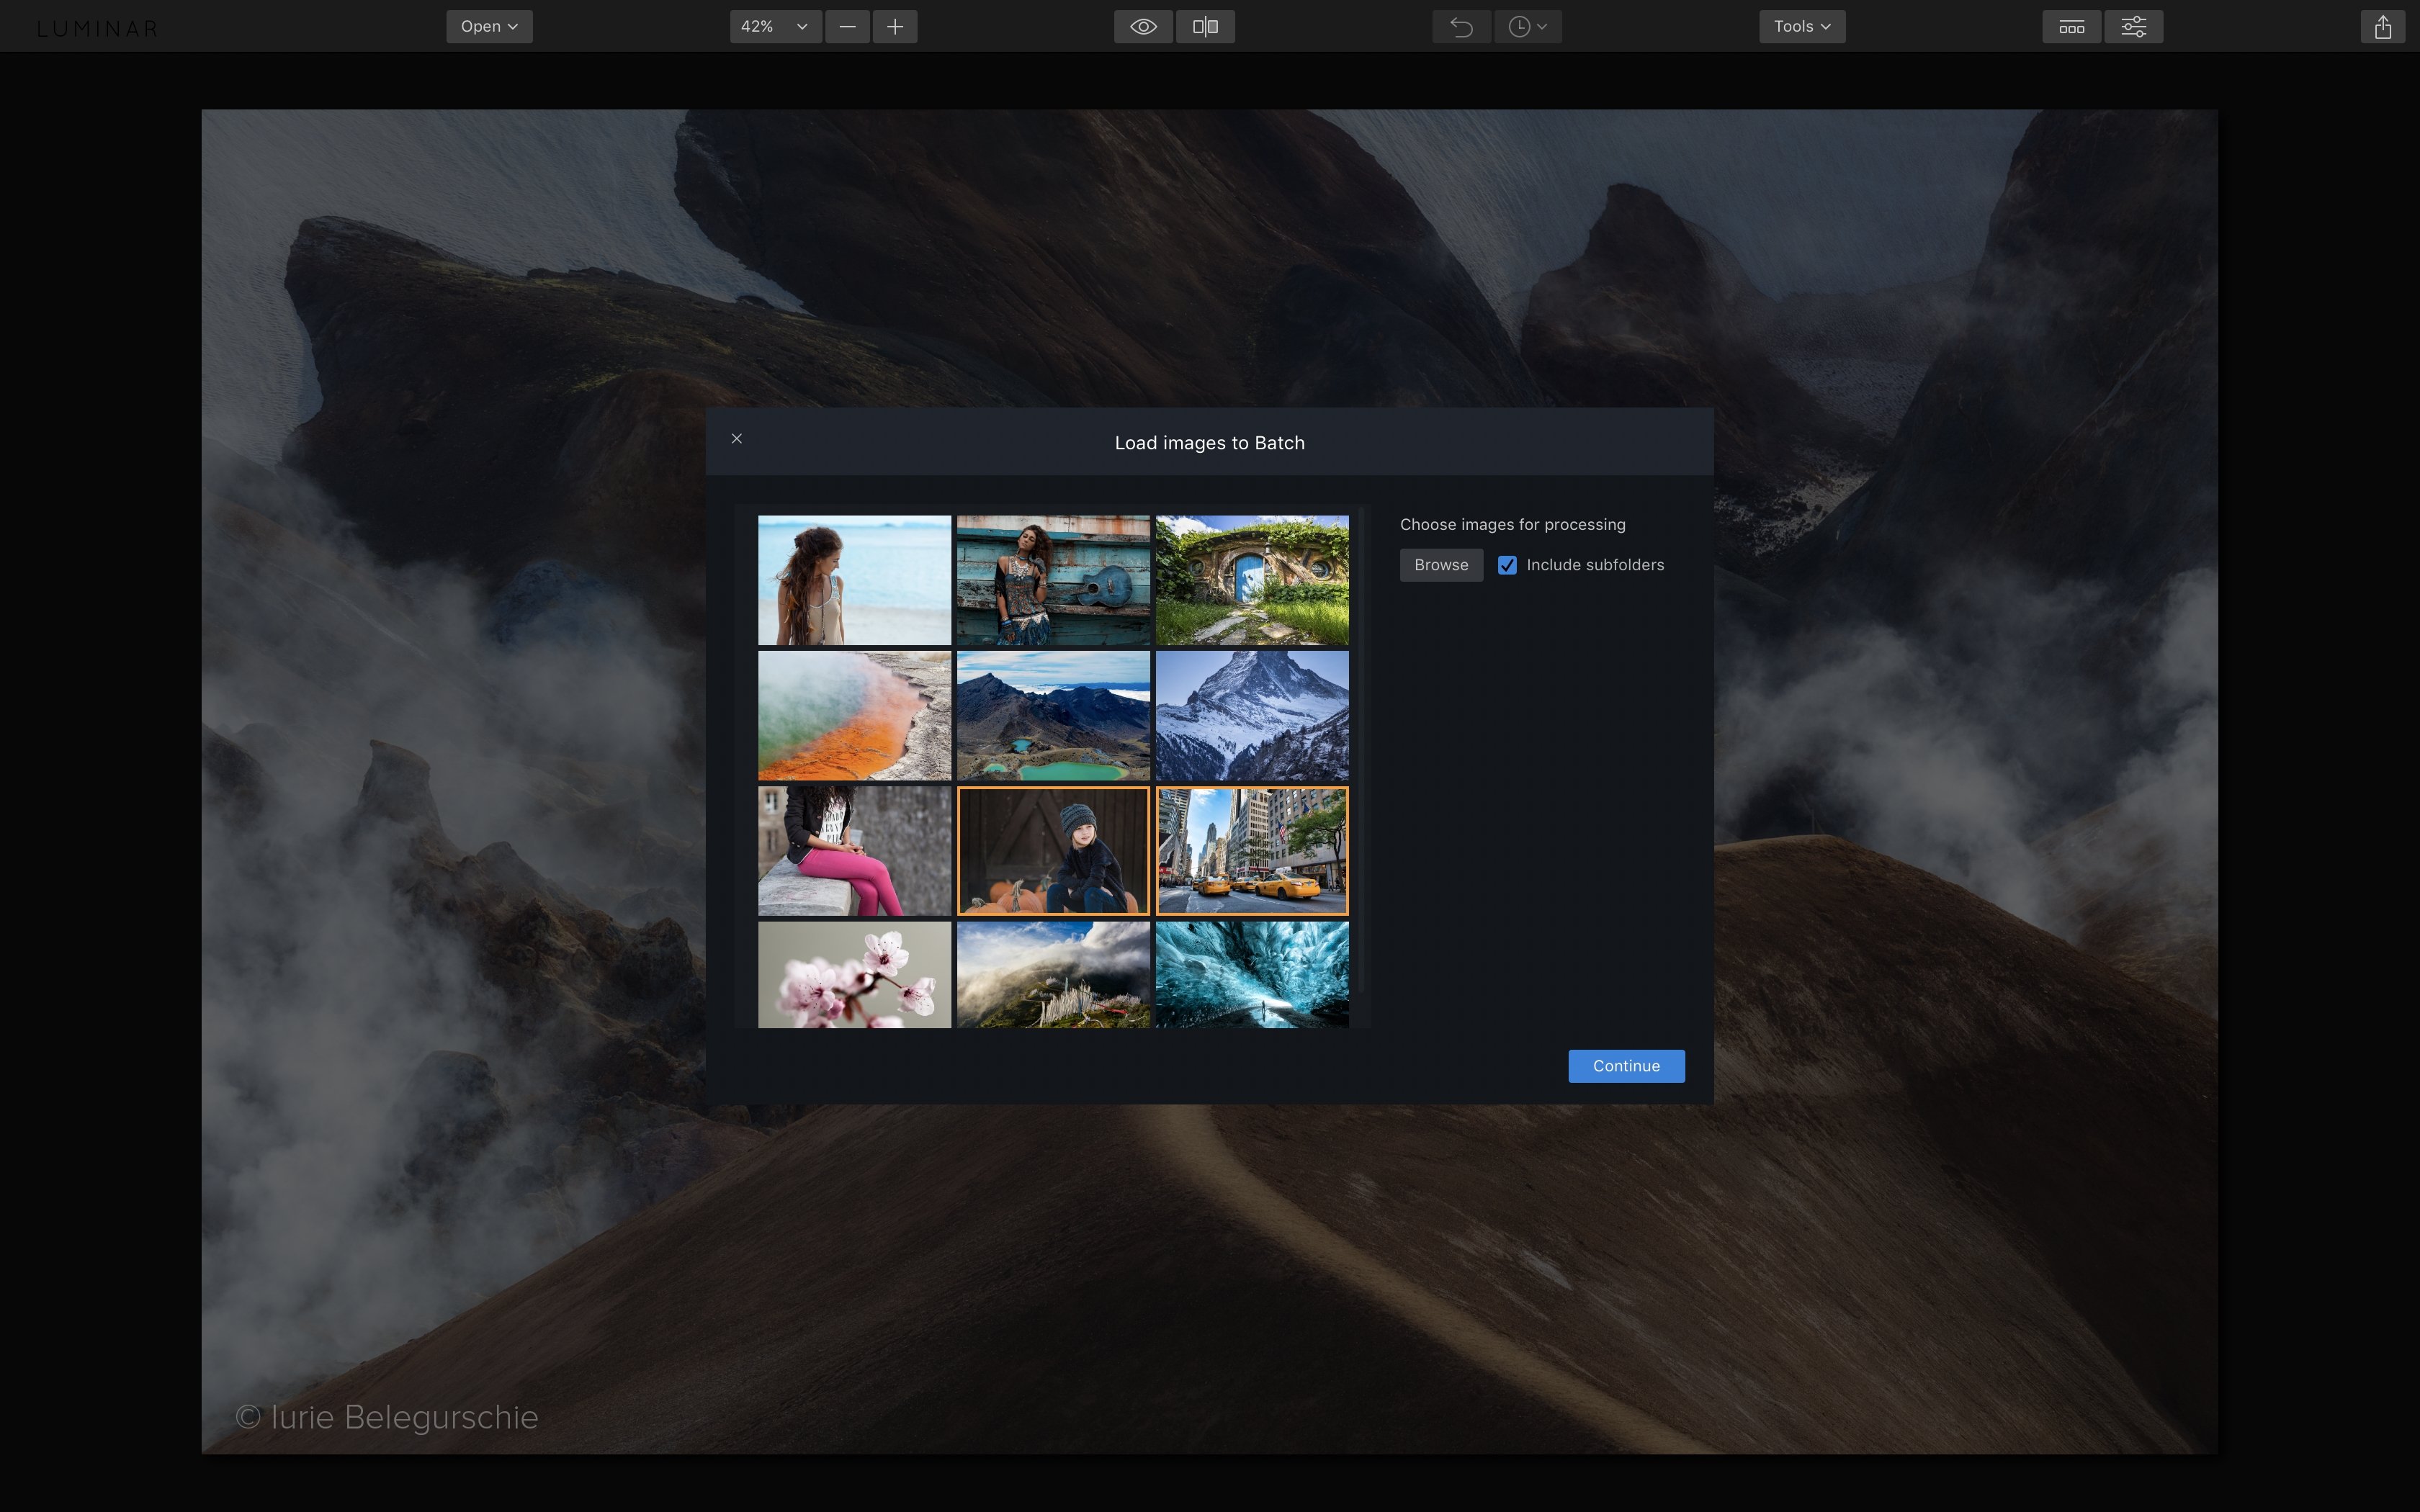Select the woman in pink pants thumbnail

click(854, 851)
